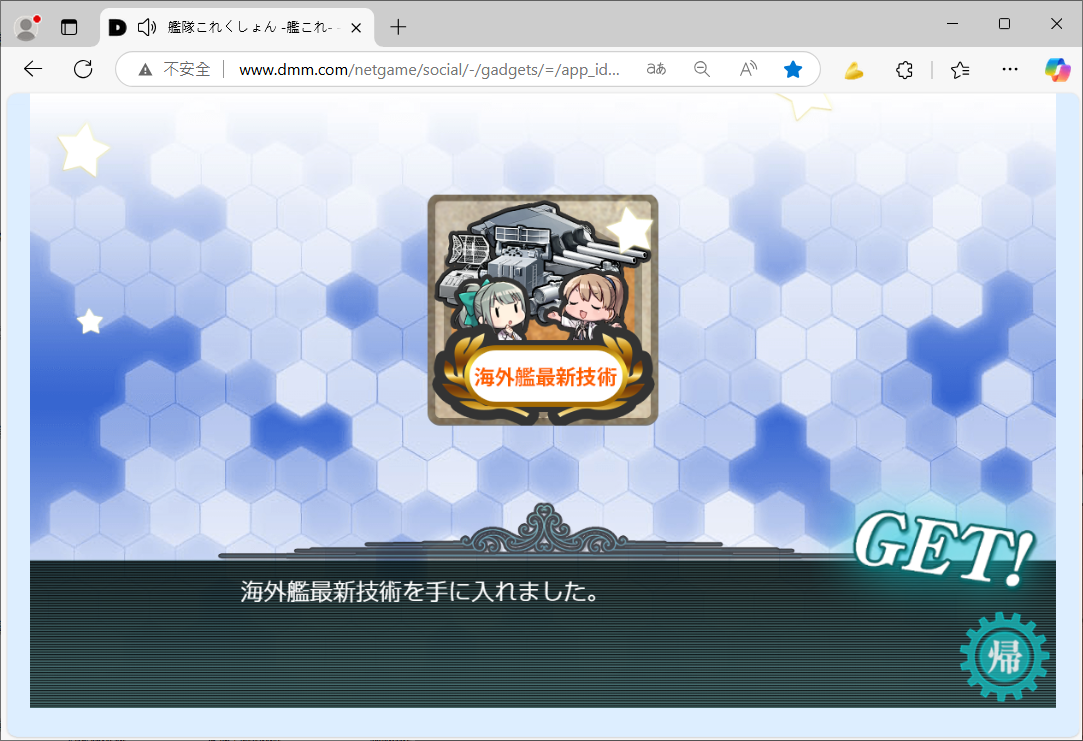Open the tab actions menu icon
The width and height of the screenshot is (1083, 741).
[69, 28]
